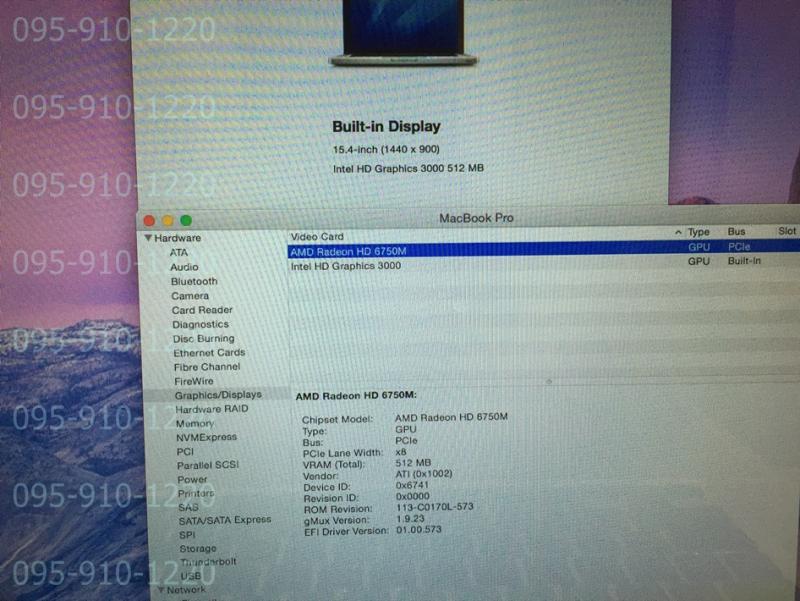Collapse the Hardware tree section
The image size is (800, 601).
[x=148, y=238]
